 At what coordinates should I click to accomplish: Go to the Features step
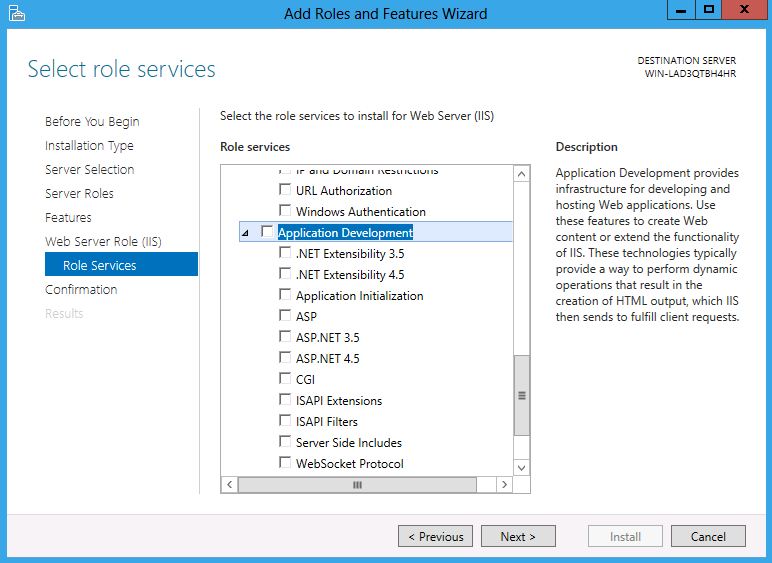pos(68,218)
